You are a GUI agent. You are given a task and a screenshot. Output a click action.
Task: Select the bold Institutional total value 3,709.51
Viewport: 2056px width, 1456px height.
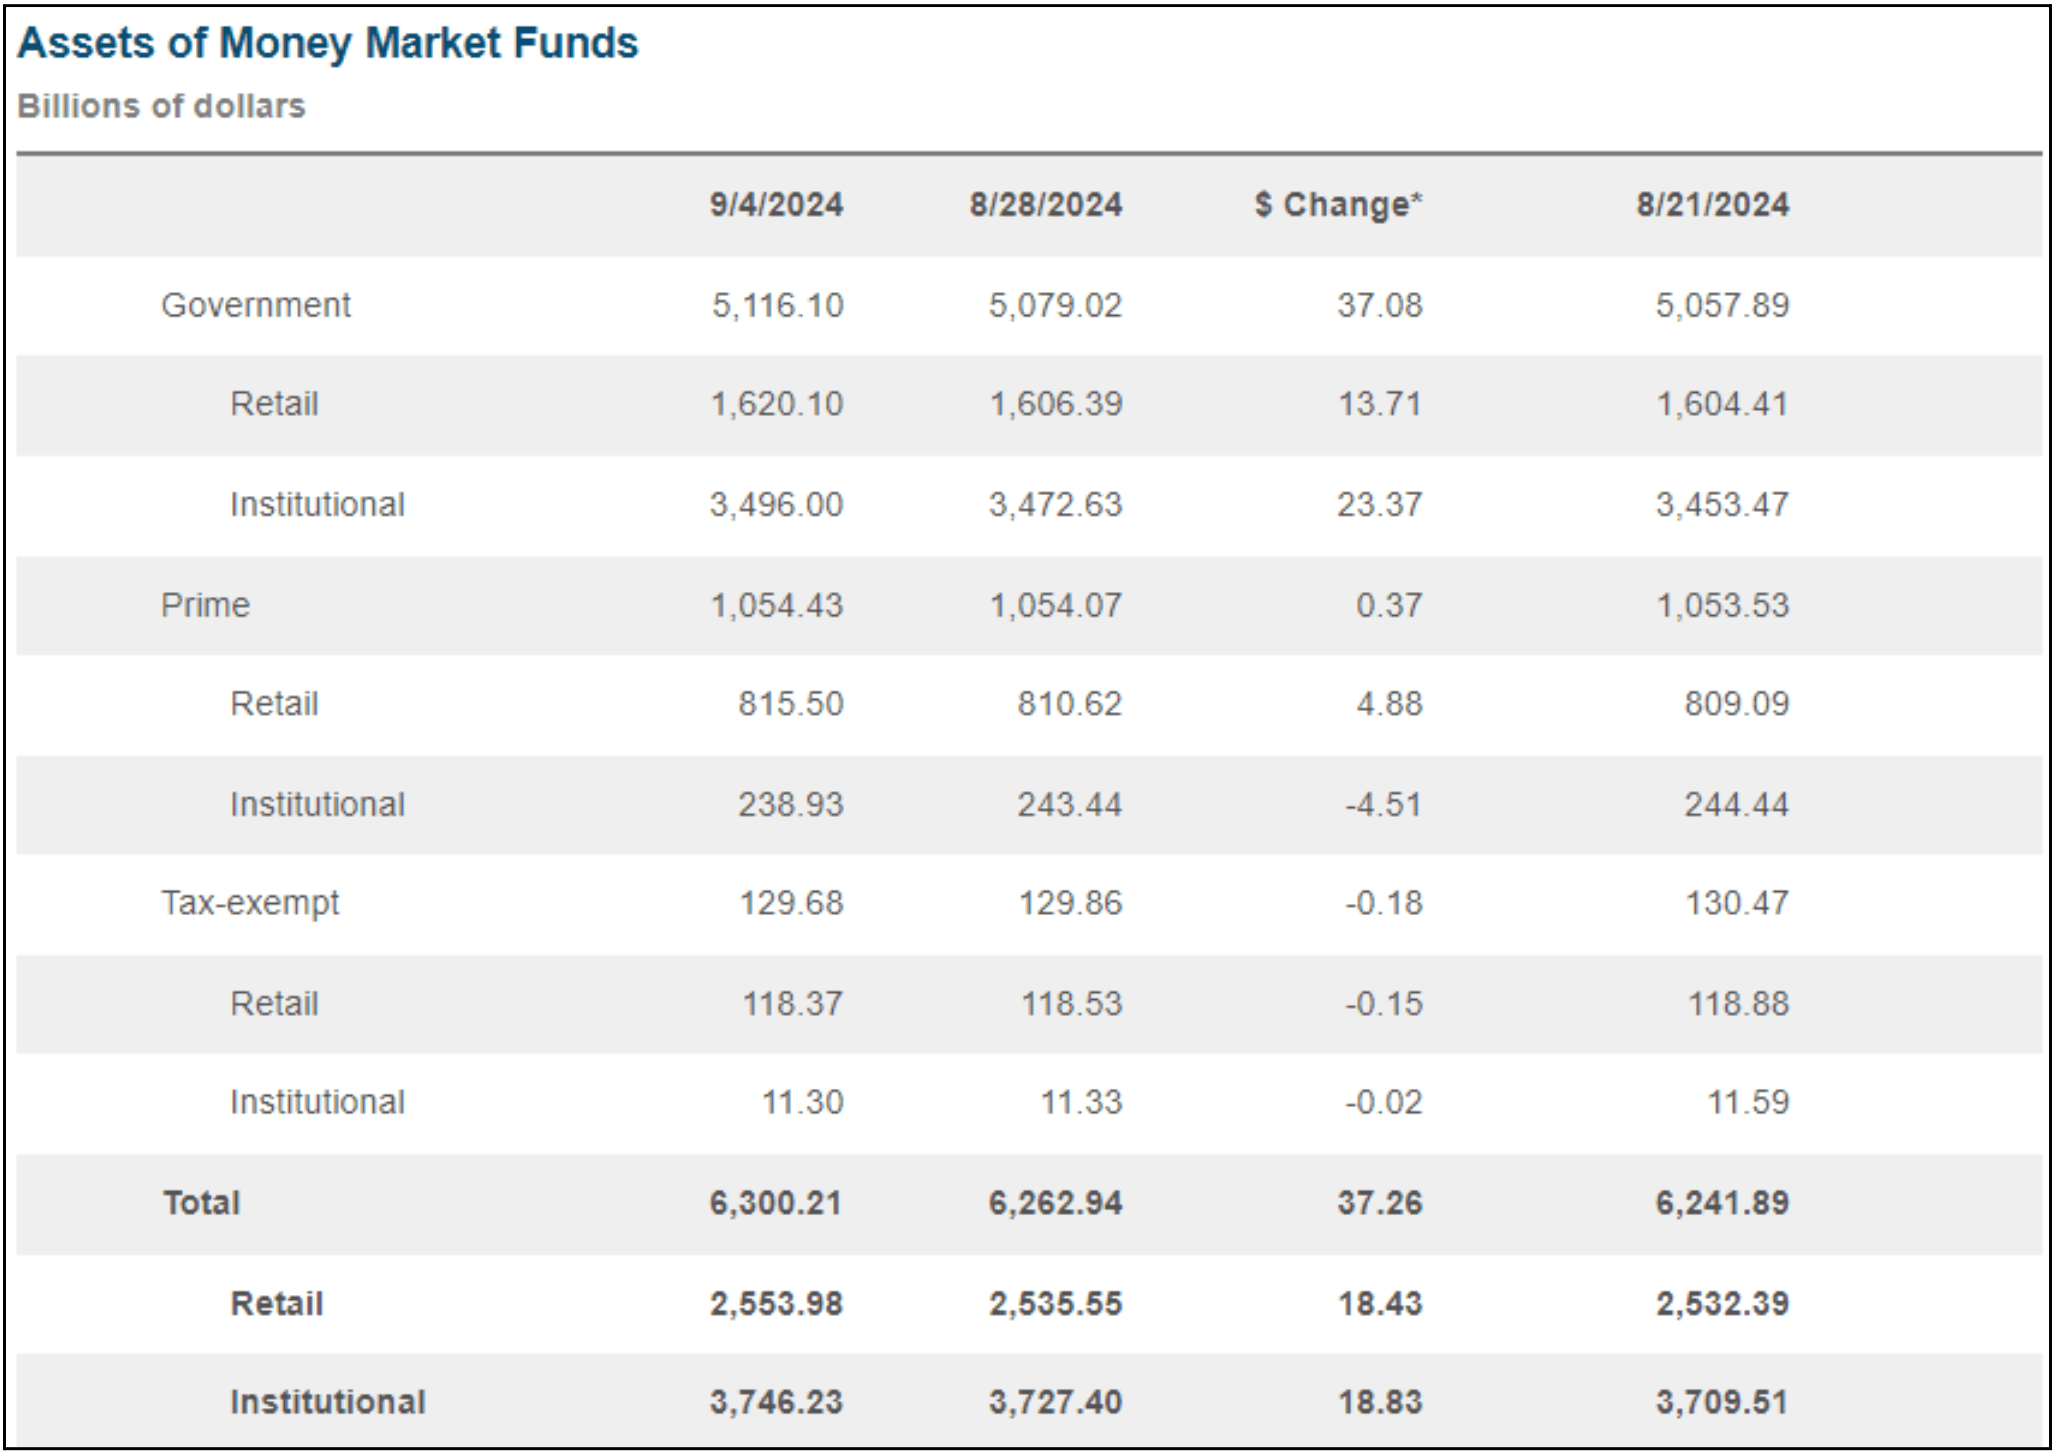point(1721,1402)
